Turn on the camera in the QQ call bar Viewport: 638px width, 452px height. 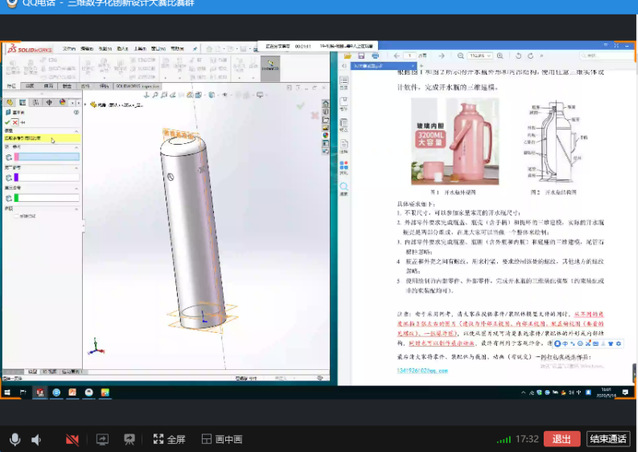pyautogui.click(x=72, y=439)
